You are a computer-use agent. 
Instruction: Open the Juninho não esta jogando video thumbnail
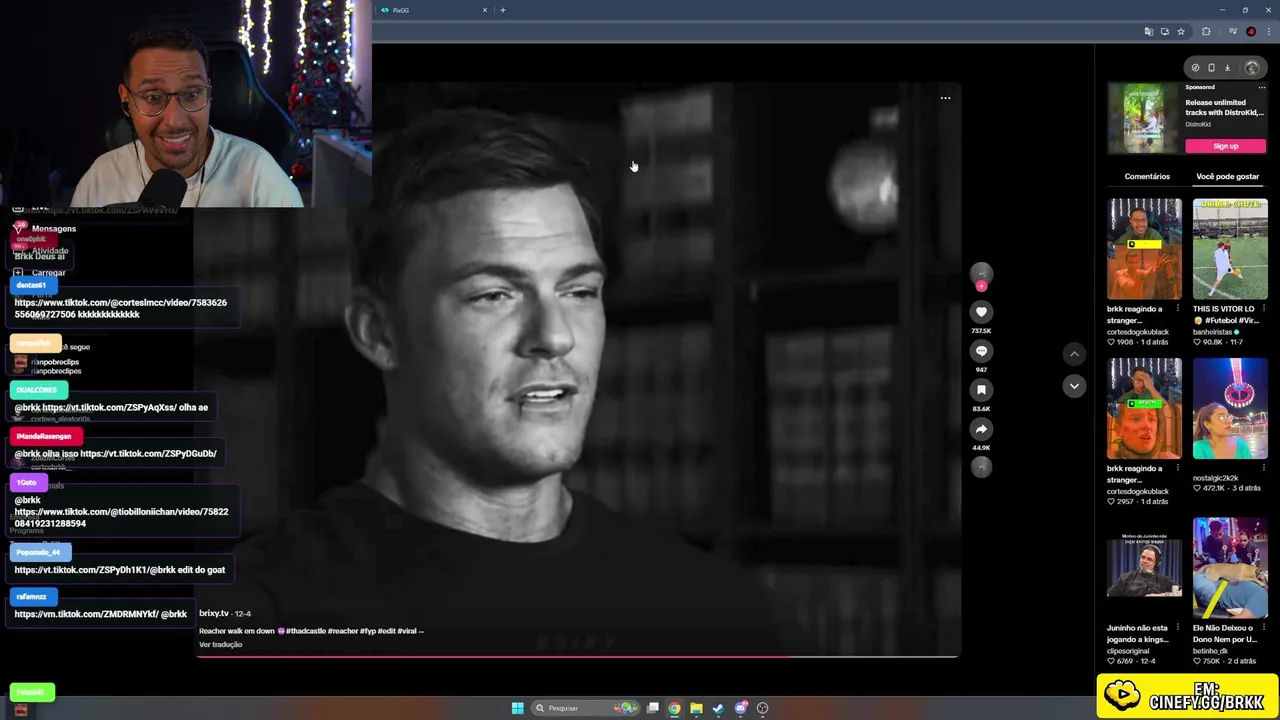1144,567
